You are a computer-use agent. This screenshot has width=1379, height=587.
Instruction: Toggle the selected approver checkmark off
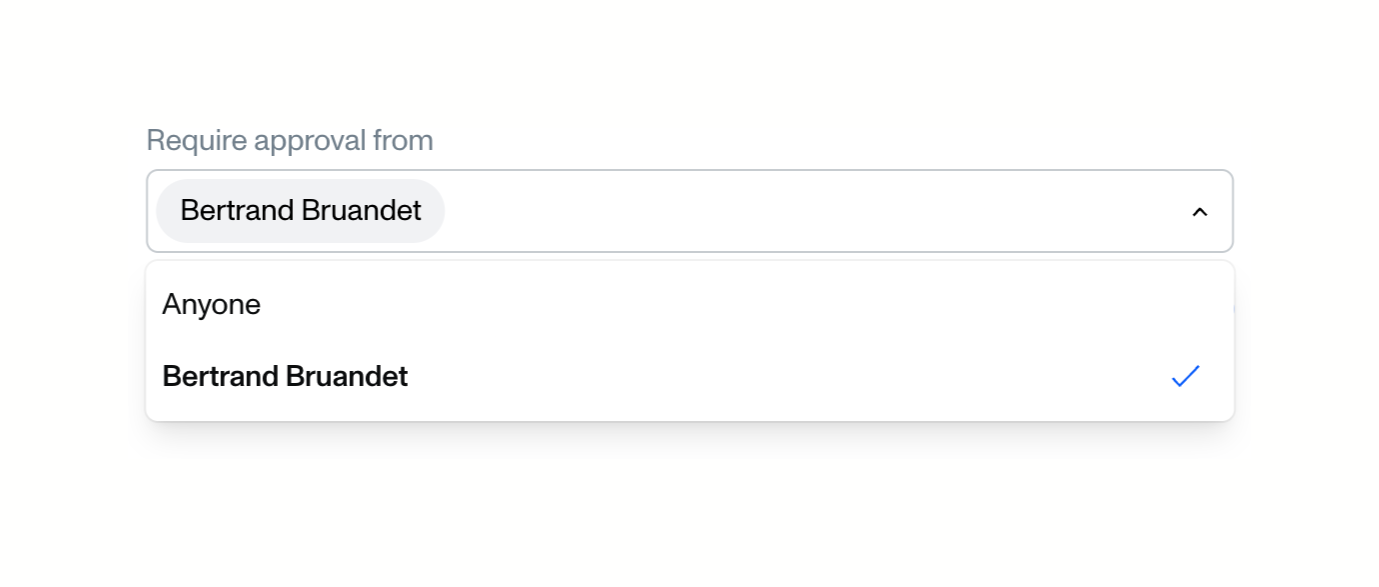coord(1185,377)
